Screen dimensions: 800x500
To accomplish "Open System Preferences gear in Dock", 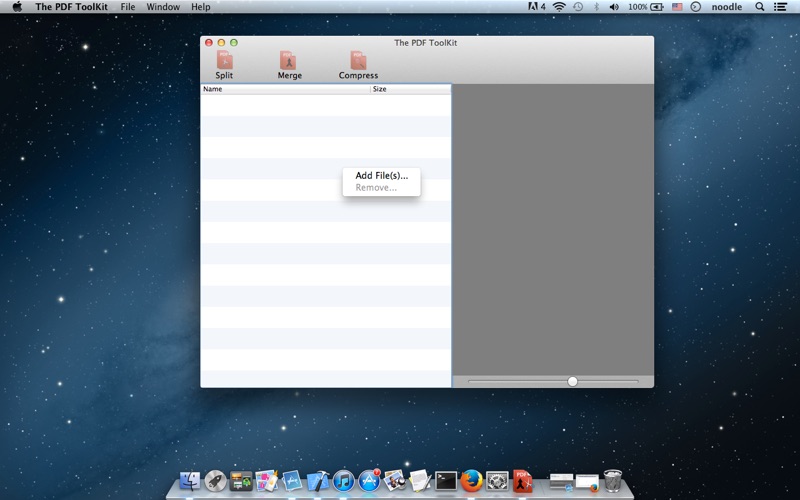I will [x=497, y=481].
